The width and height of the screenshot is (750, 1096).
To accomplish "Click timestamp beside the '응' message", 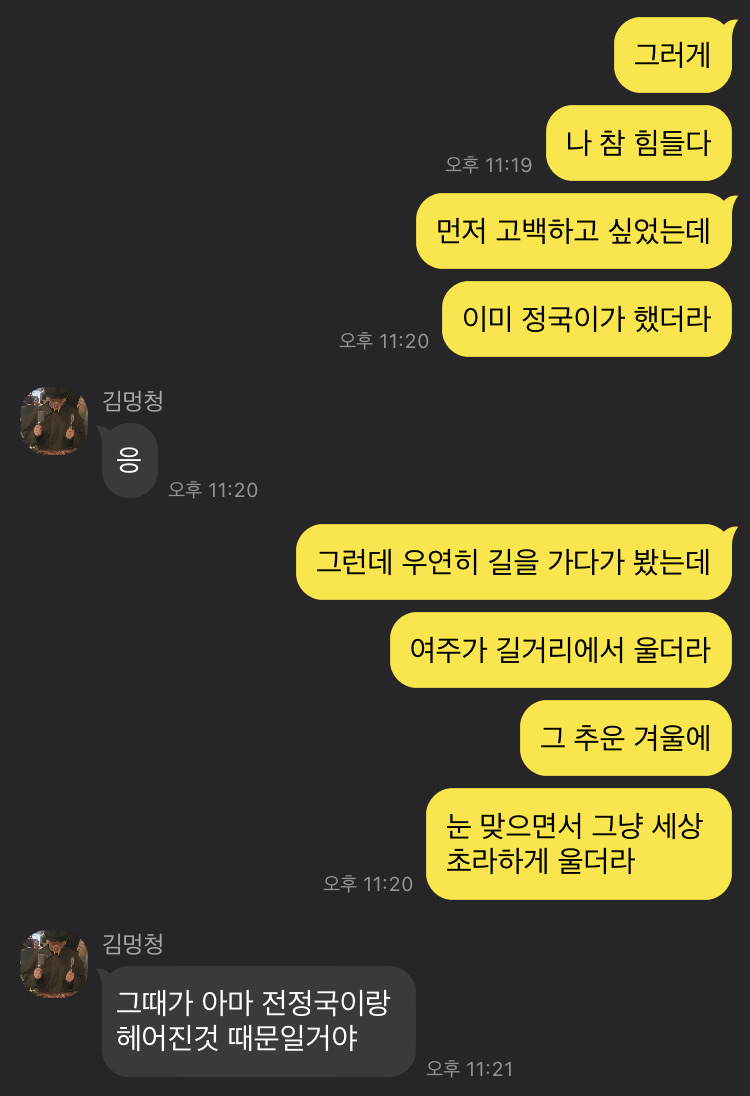I will click(213, 490).
